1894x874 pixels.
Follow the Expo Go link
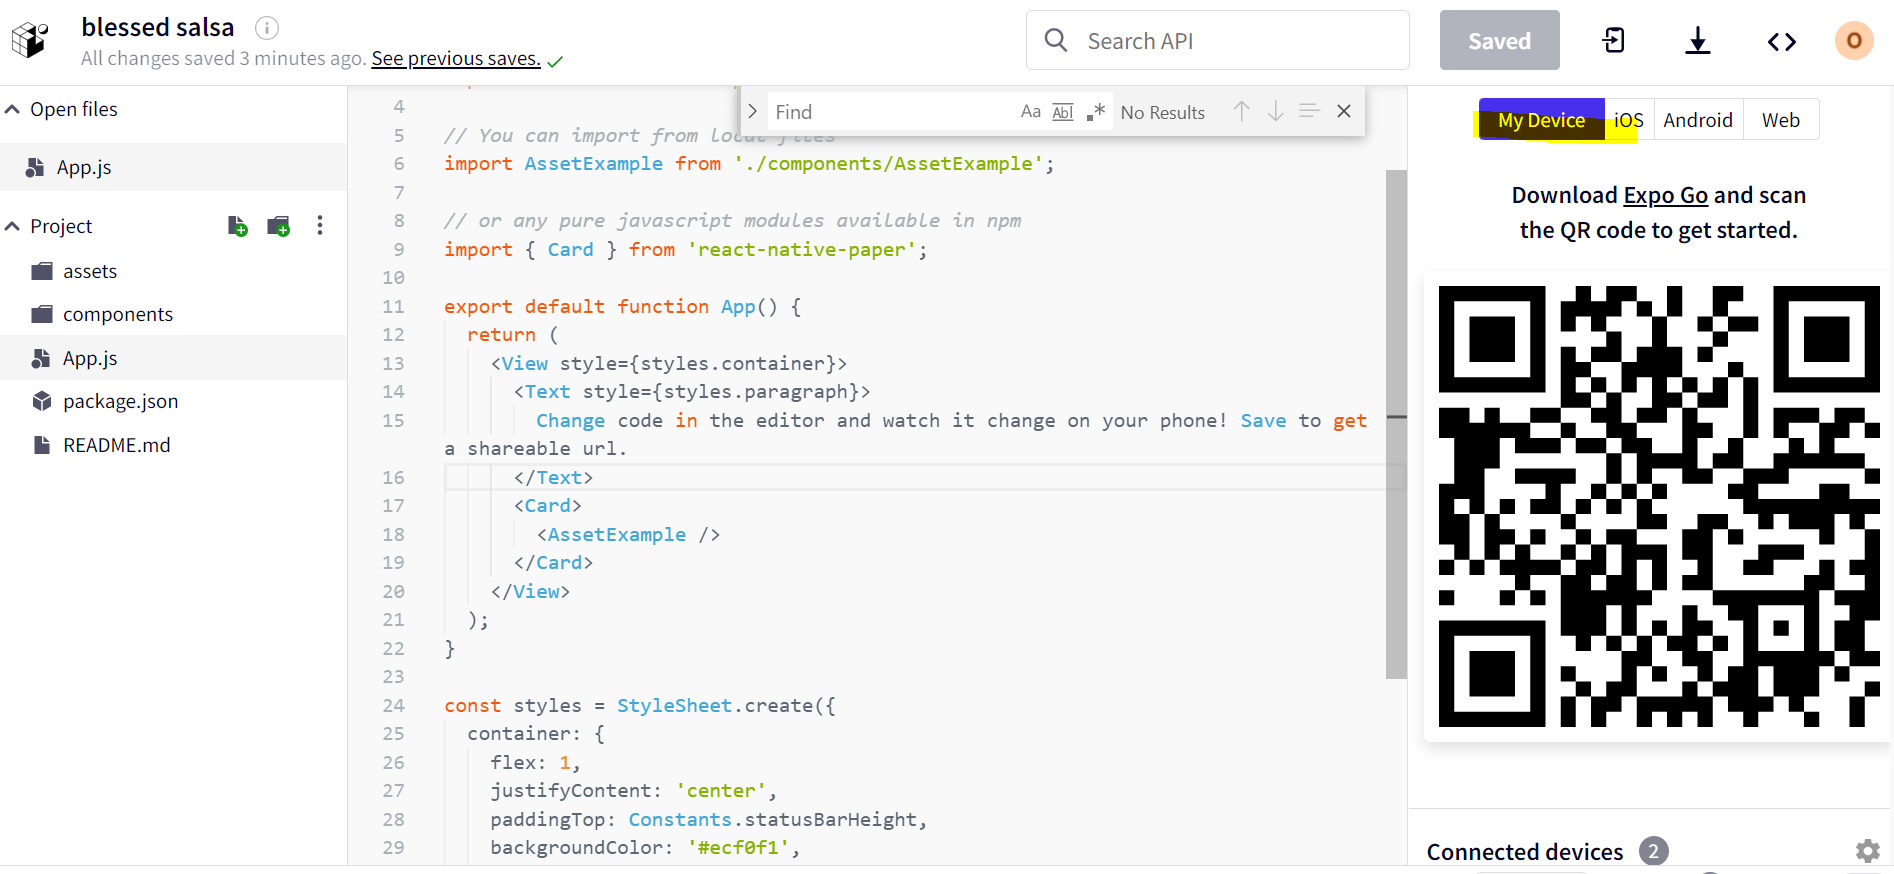point(1666,195)
